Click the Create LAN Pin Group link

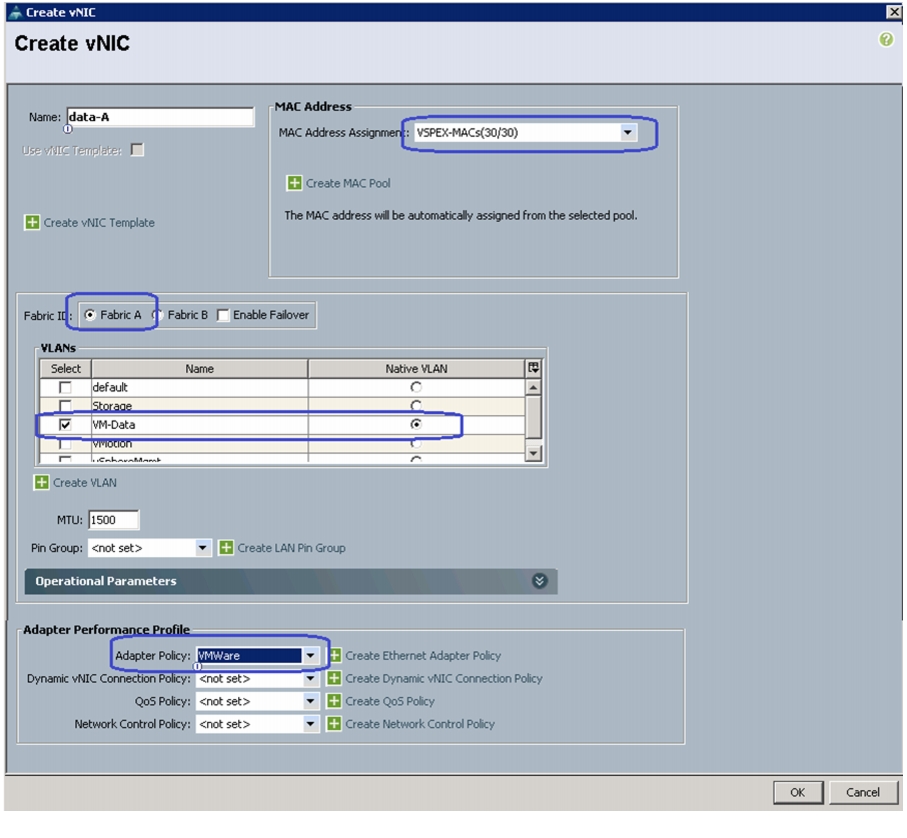(x=292, y=548)
